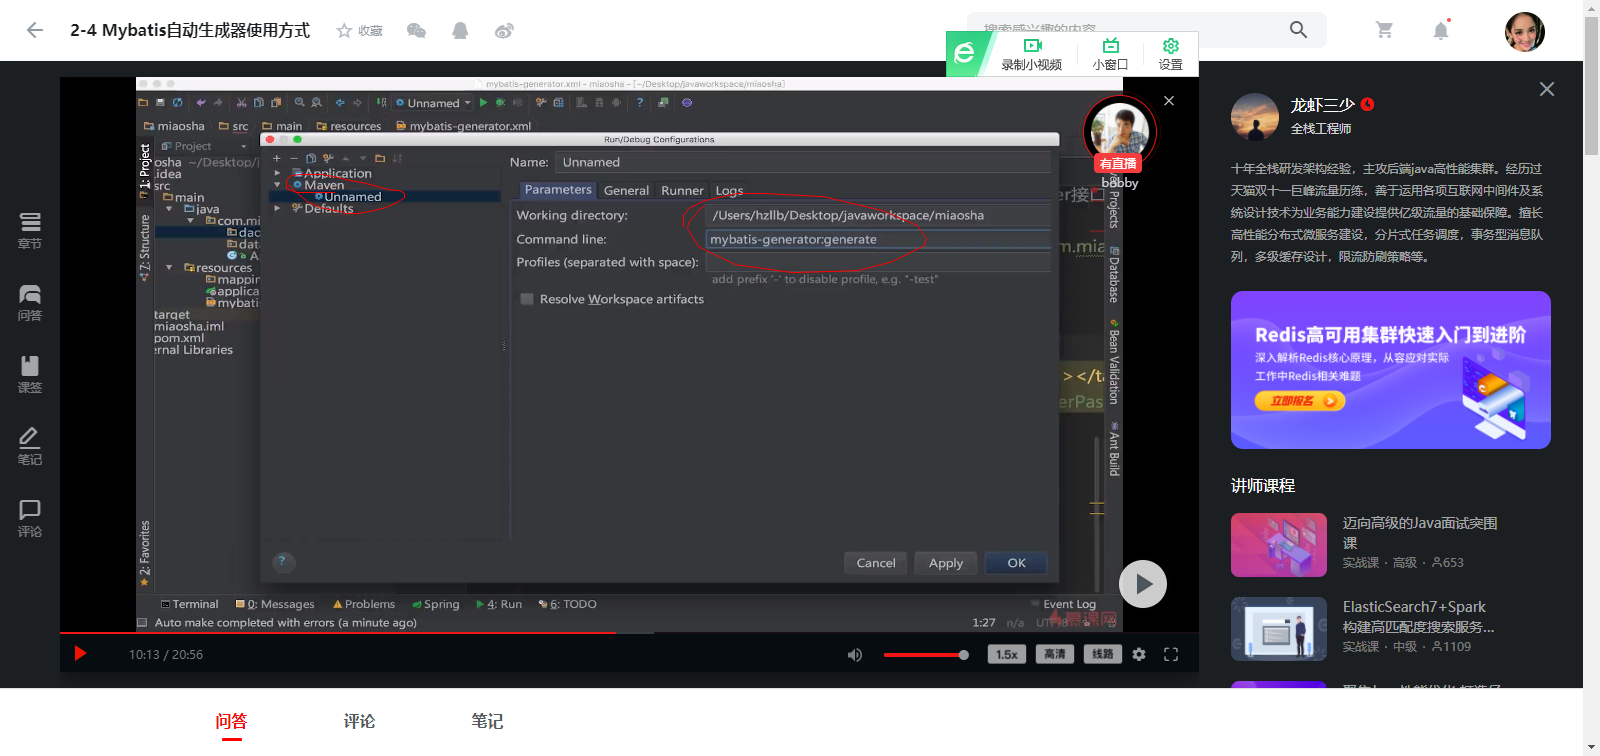Click OK in Run/Debug dialog
This screenshot has height=756, width=1600.
point(1016,563)
